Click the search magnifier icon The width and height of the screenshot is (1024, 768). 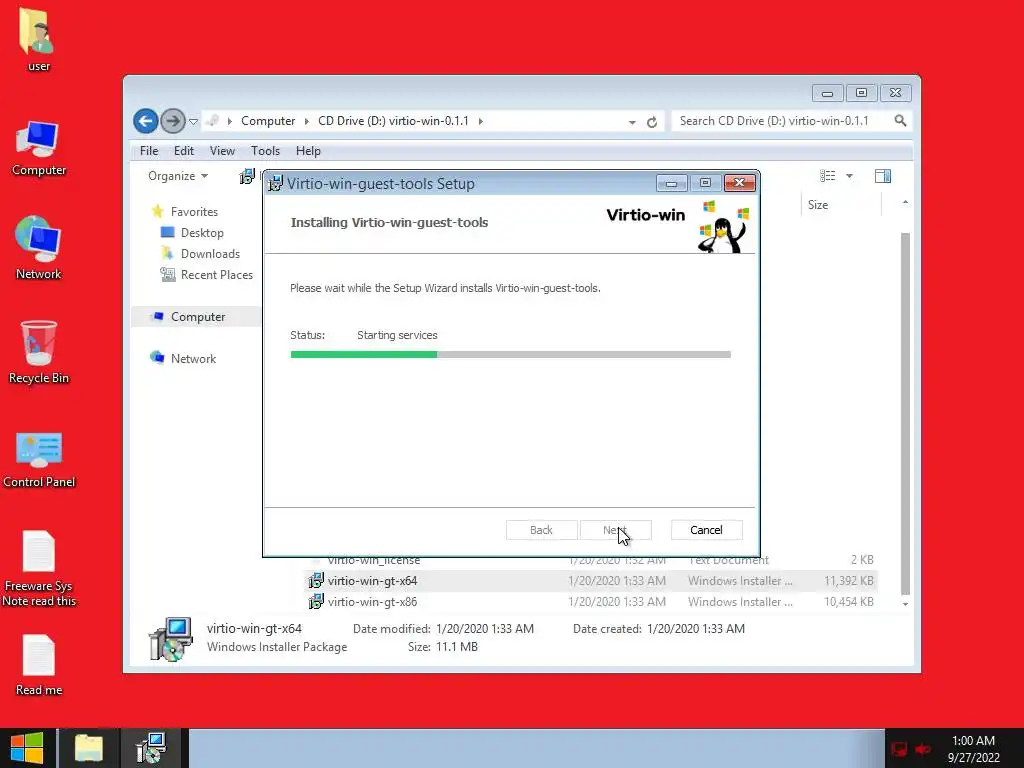coord(900,121)
